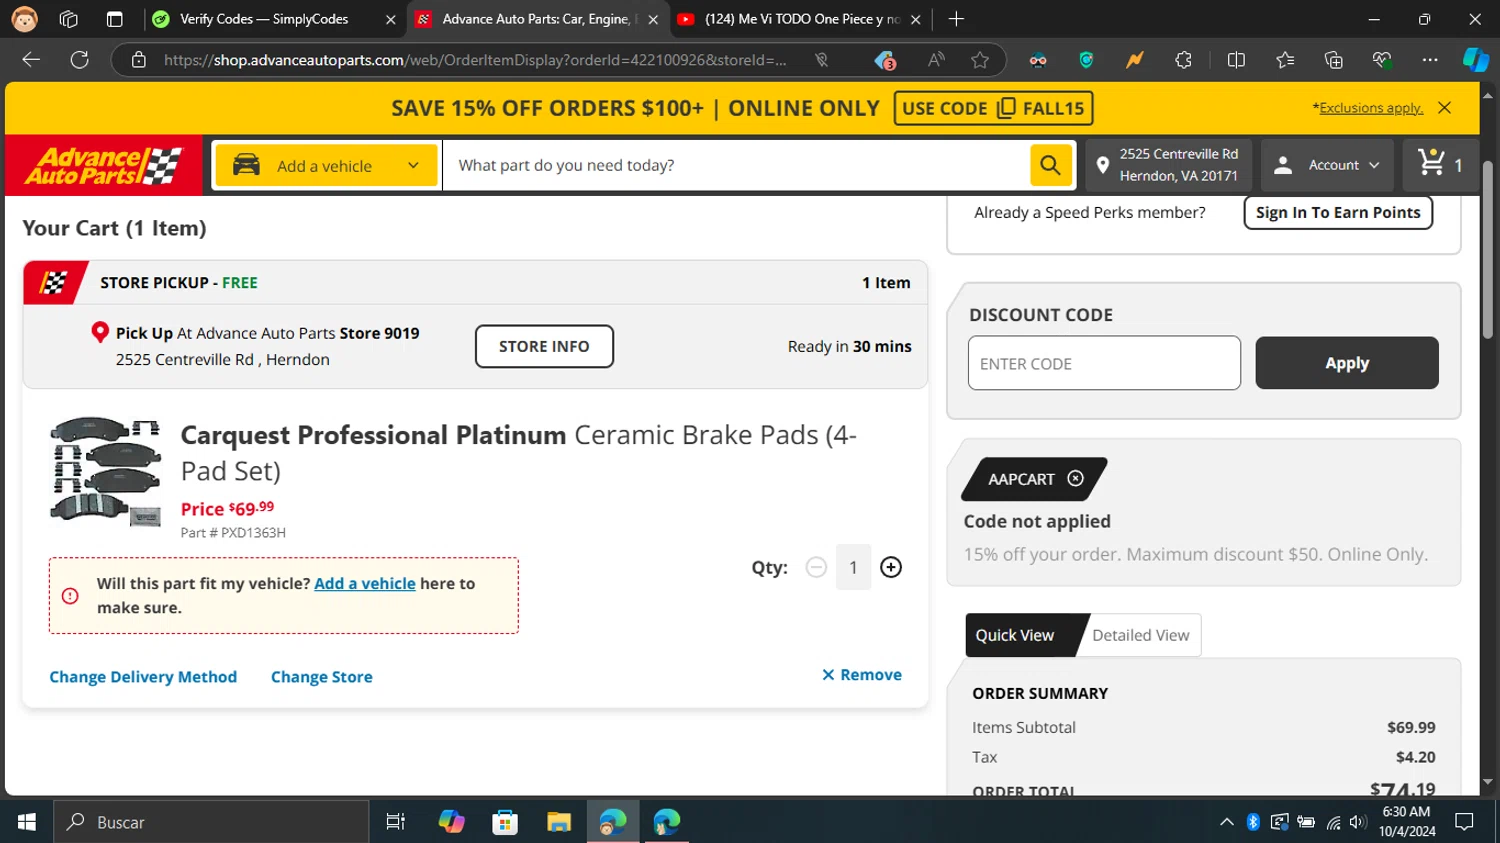The image size is (1500, 843).
Task: Switch to Verify Codes SimplyCodes tab
Action: tap(273, 19)
